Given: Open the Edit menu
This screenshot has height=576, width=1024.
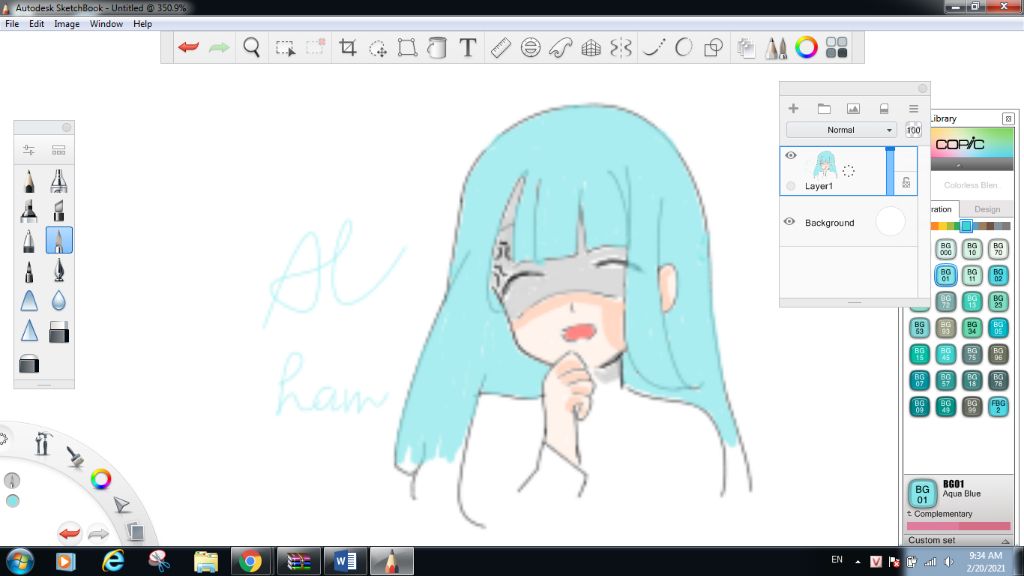Looking at the screenshot, I should pos(37,24).
